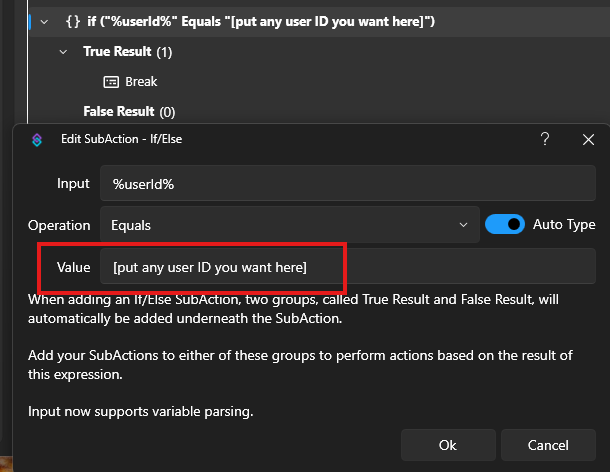Collapse the if userId Equals statement
The image size is (610, 472).
[x=43, y=21]
